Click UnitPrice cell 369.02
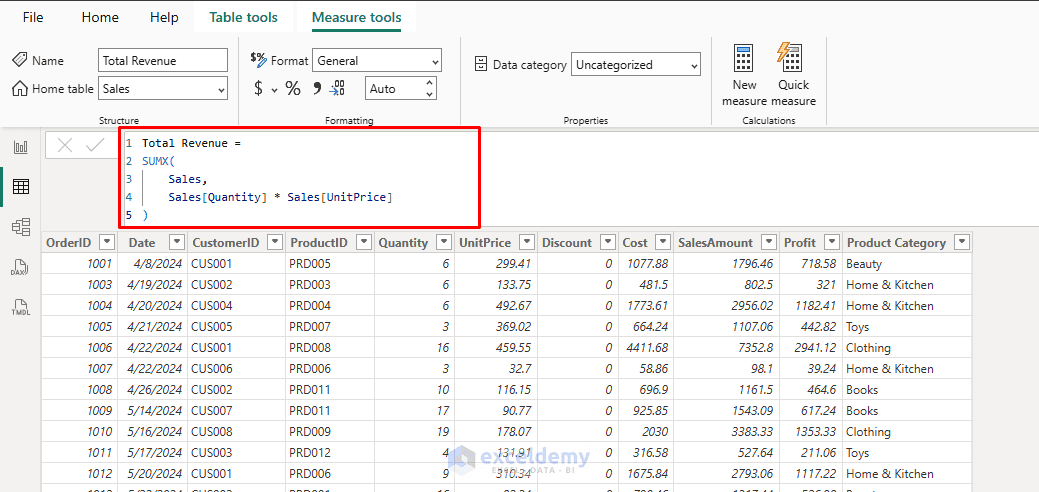 pyautogui.click(x=496, y=327)
